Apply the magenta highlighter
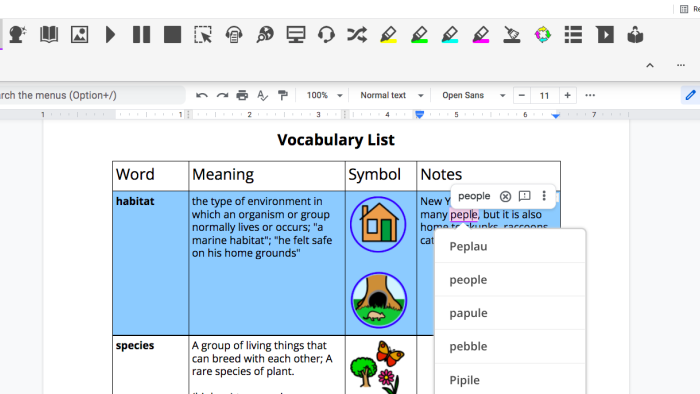 pyautogui.click(x=481, y=34)
